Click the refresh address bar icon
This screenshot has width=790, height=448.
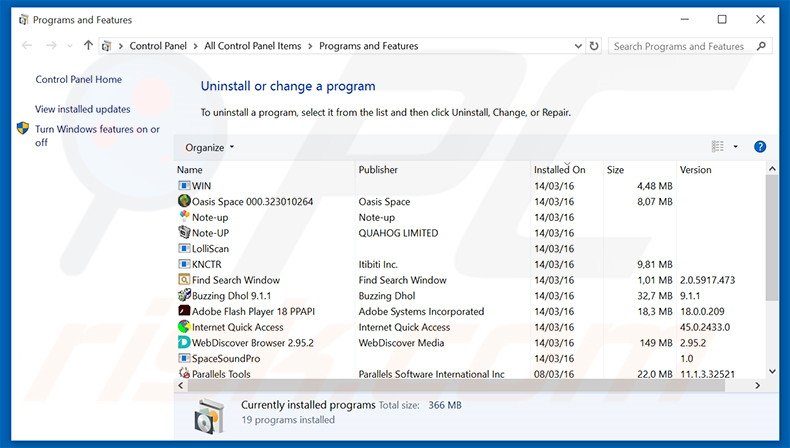click(x=594, y=46)
